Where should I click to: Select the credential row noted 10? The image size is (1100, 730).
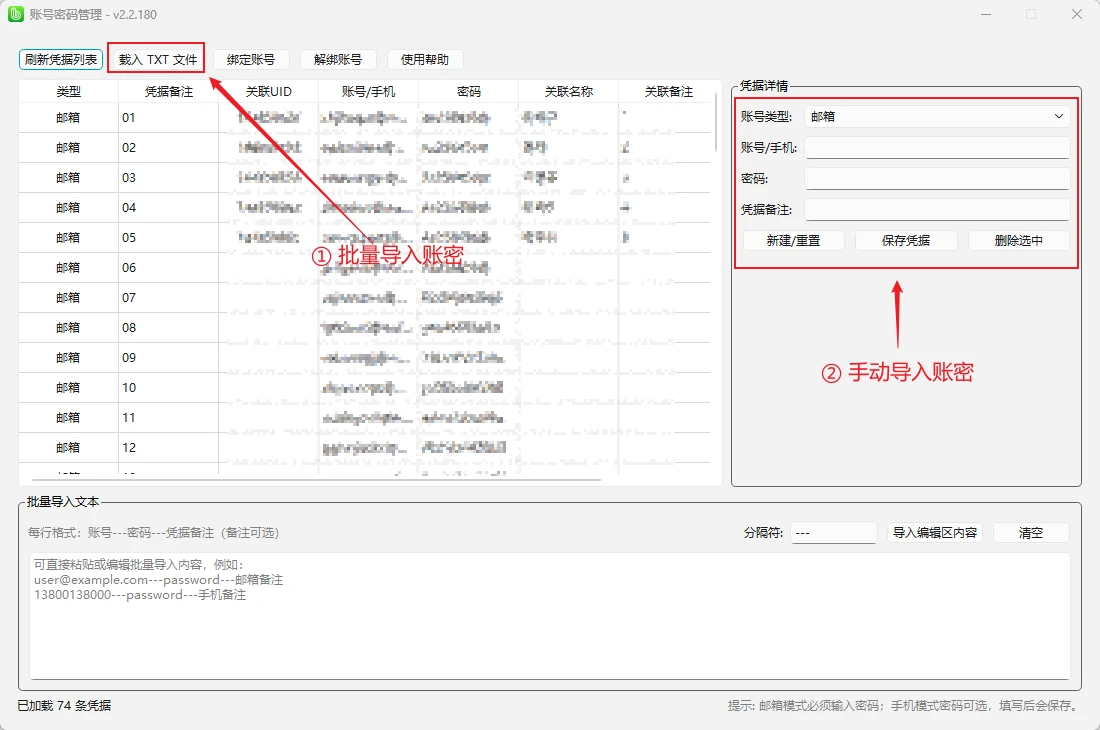pos(365,388)
